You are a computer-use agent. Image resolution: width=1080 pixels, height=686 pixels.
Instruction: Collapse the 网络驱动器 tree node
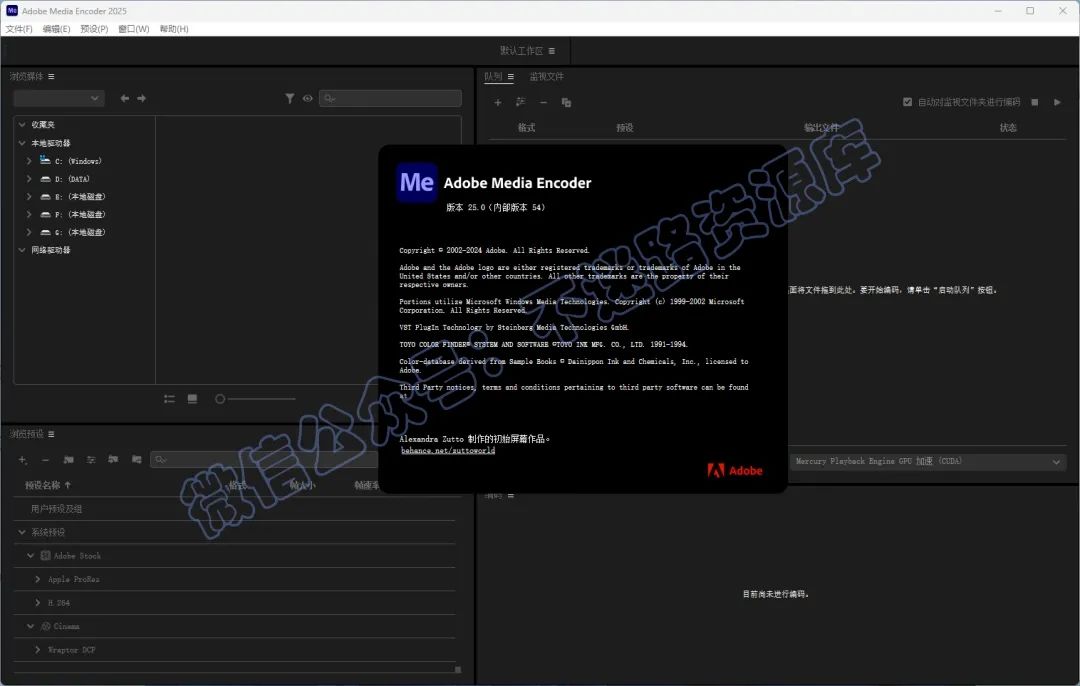22,250
